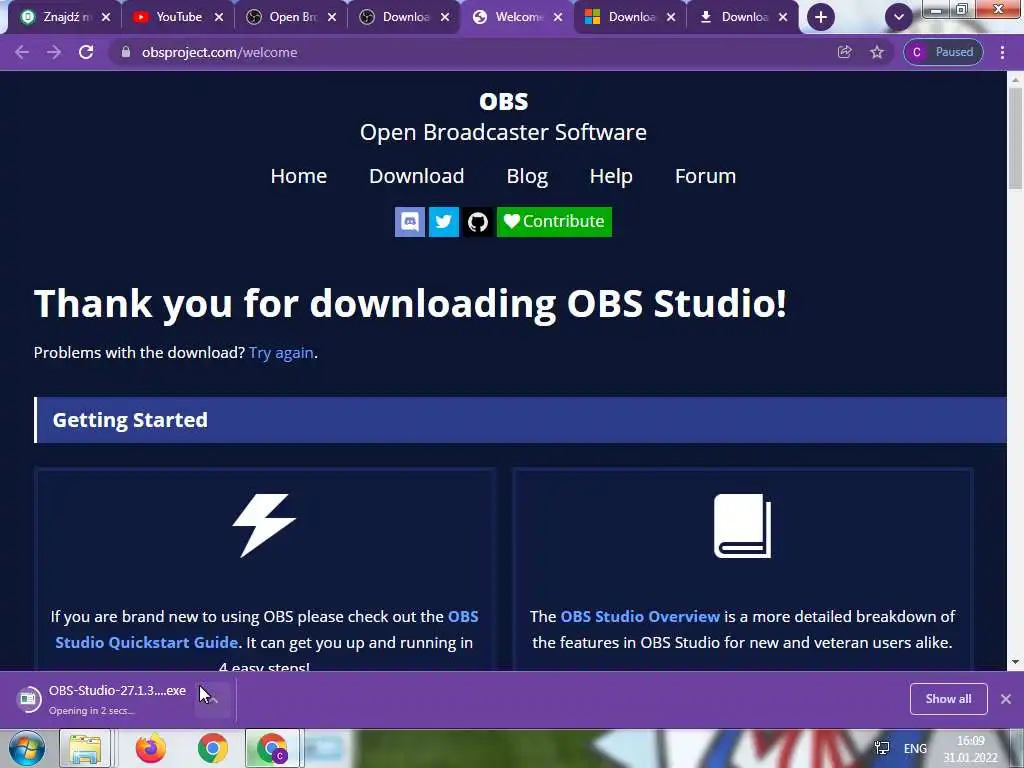Image resolution: width=1024 pixels, height=768 pixels.
Task: Open the Help menu item
Action: click(611, 176)
